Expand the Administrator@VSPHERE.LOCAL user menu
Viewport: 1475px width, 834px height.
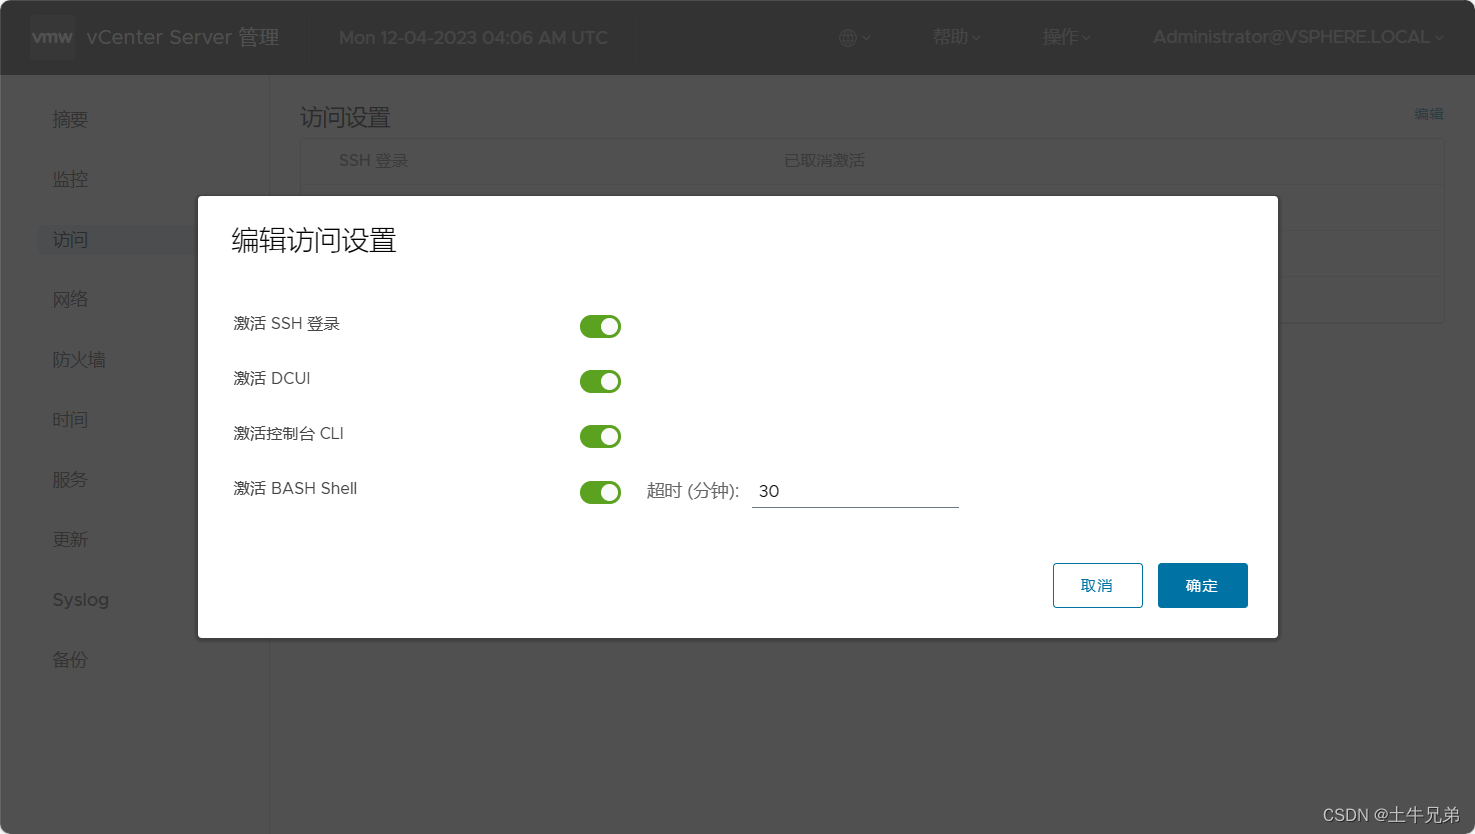pyautogui.click(x=1297, y=37)
